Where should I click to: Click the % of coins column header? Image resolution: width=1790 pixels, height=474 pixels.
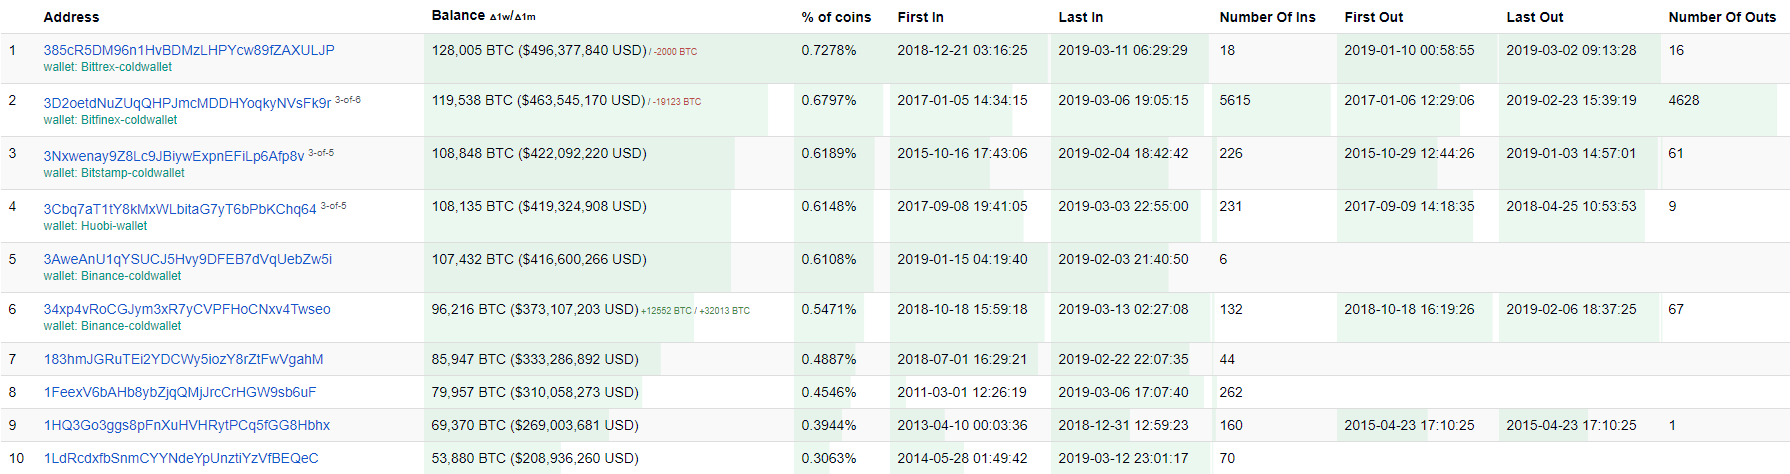point(836,17)
